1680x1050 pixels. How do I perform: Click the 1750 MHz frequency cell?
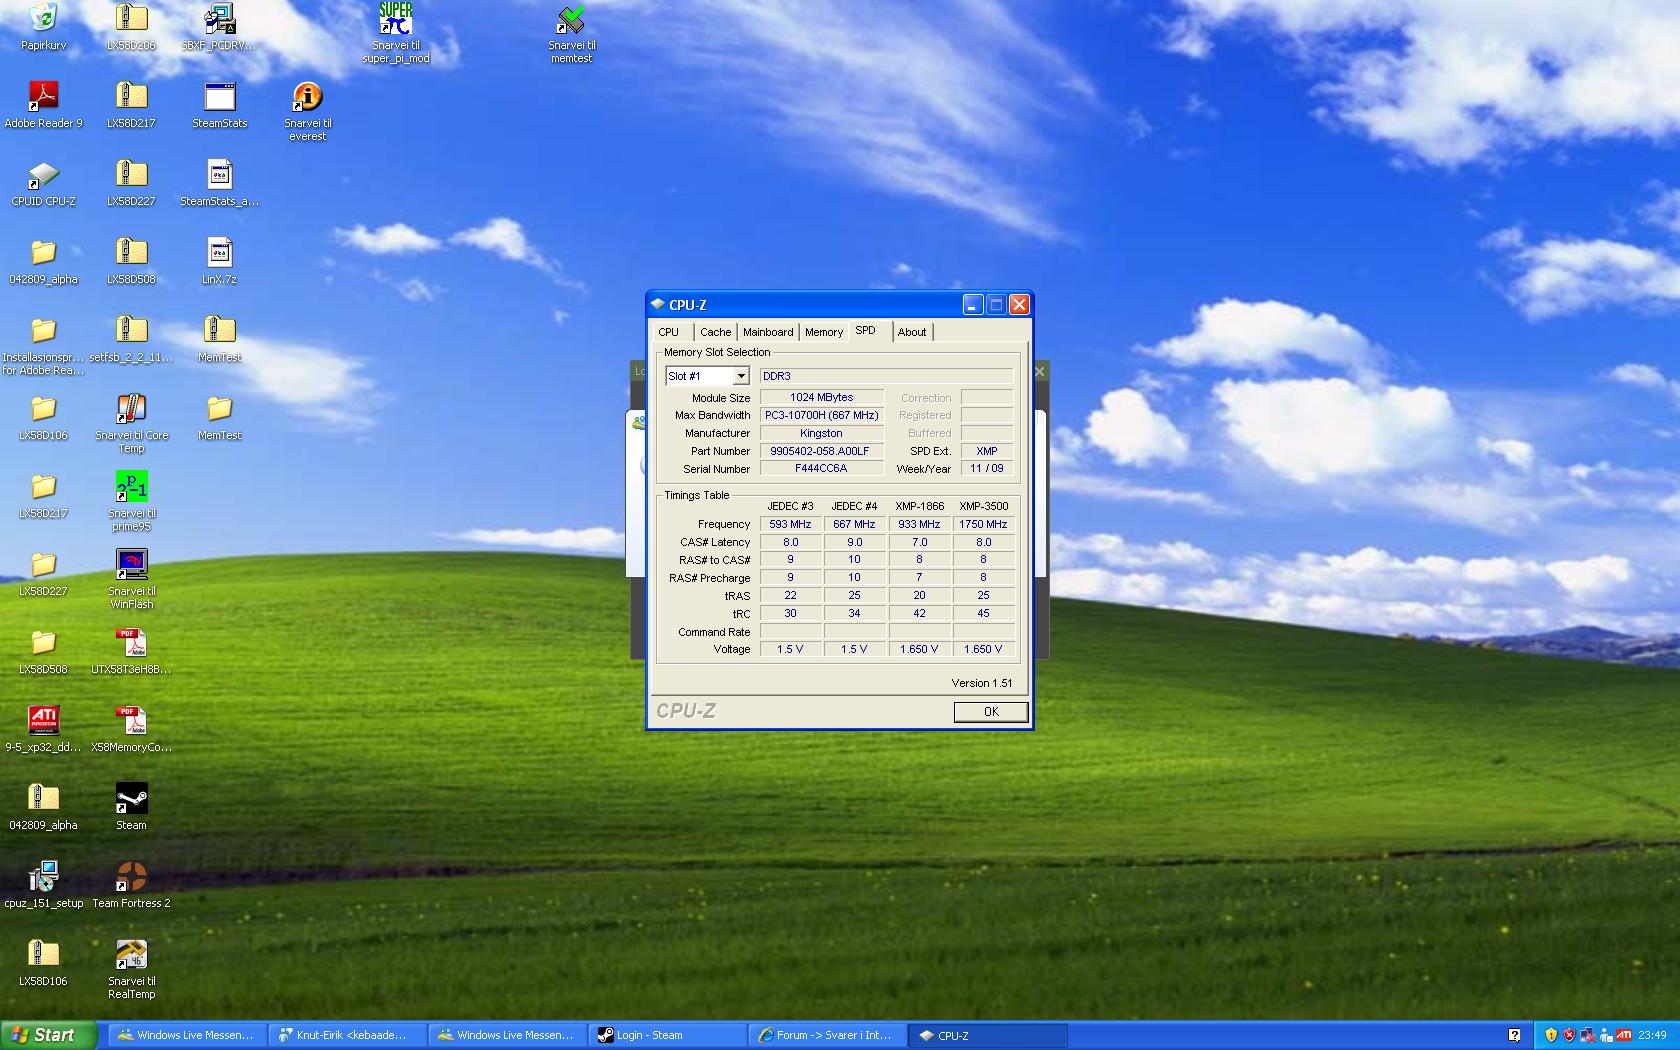click(x=984, y=524)
